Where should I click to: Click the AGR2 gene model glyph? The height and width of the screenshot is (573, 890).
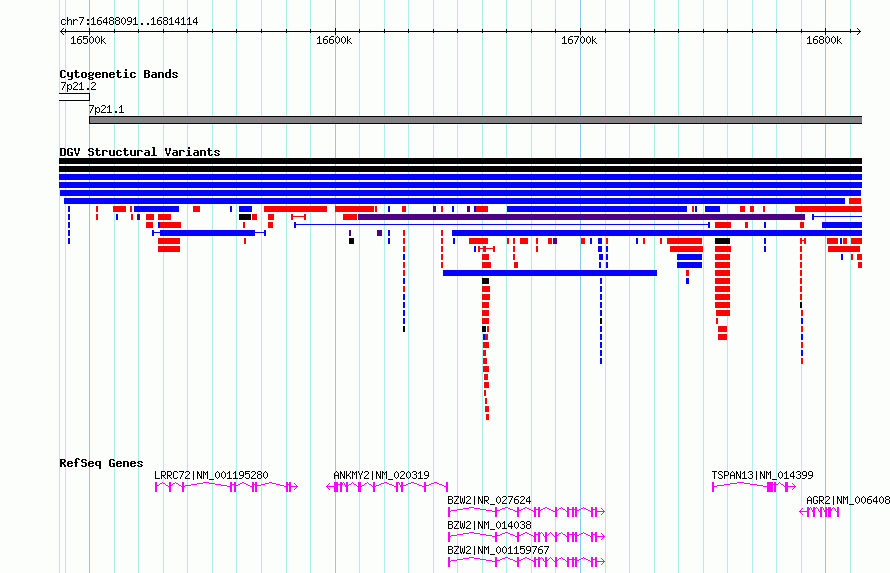point(819,512)
